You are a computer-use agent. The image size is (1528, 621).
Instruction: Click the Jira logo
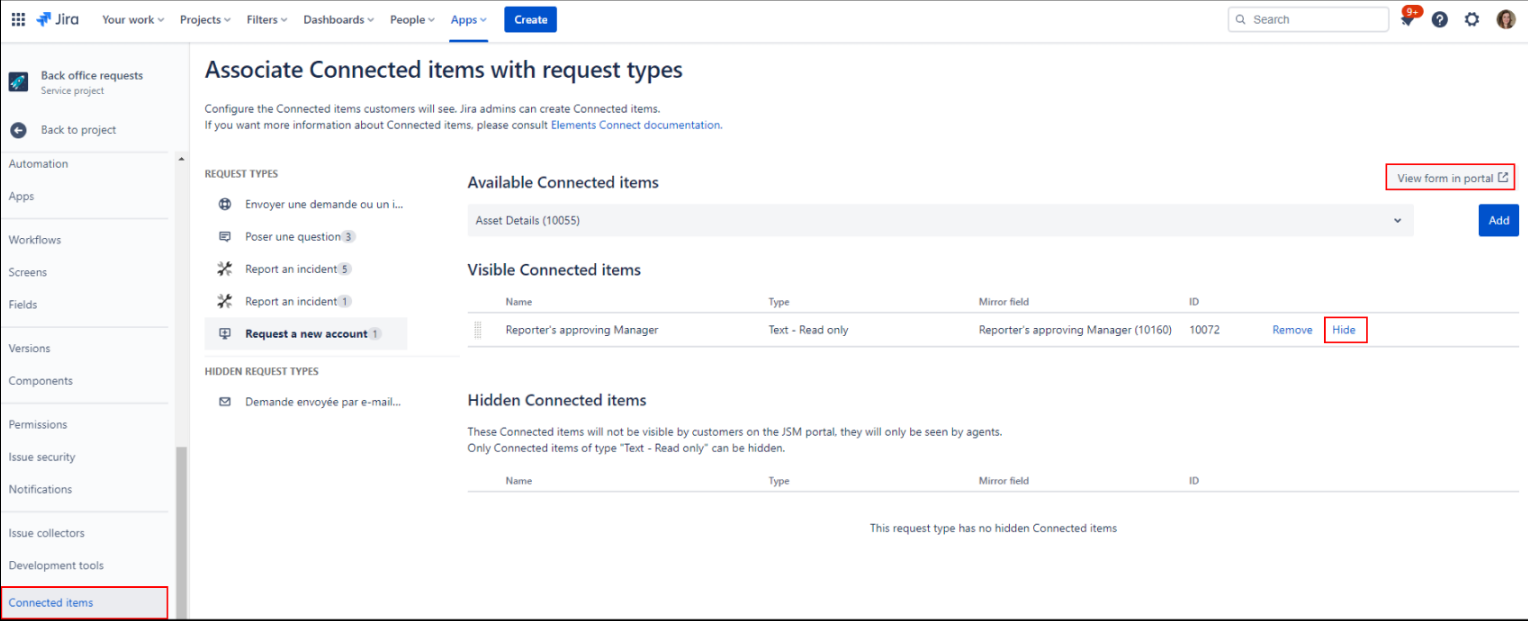point(57,19)
